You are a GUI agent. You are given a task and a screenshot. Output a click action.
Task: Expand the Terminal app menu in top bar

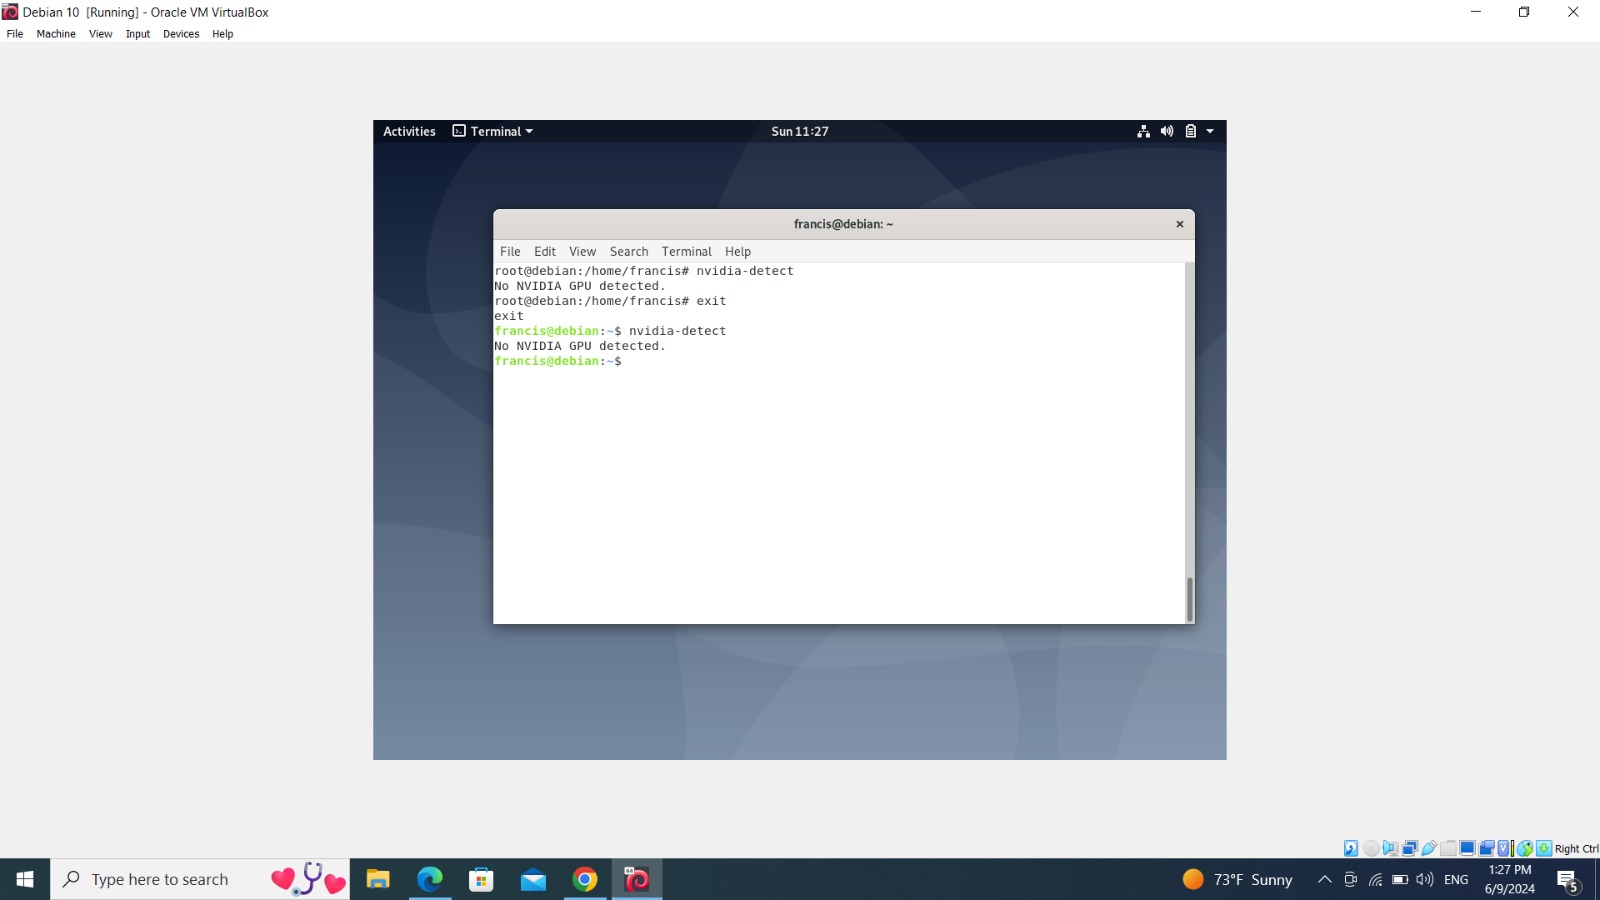493,131
